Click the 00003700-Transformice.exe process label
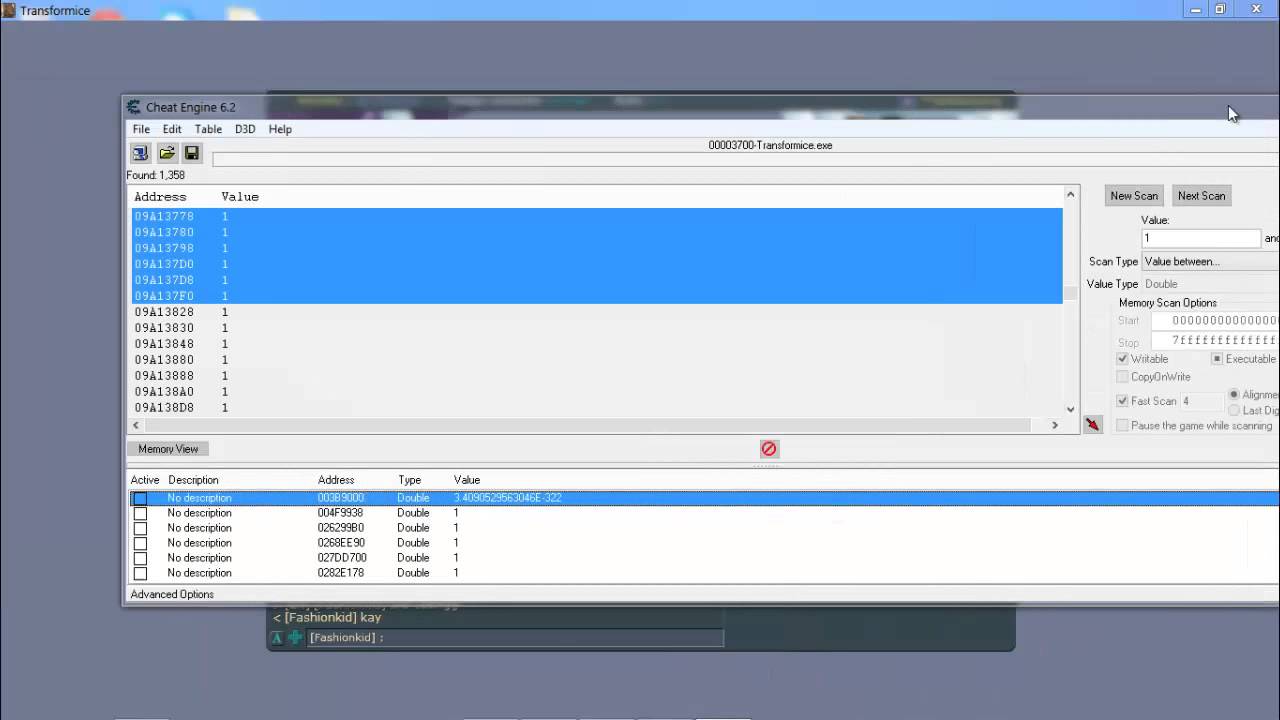Viewport: 1280px width, 720px height. pos(770,145)
